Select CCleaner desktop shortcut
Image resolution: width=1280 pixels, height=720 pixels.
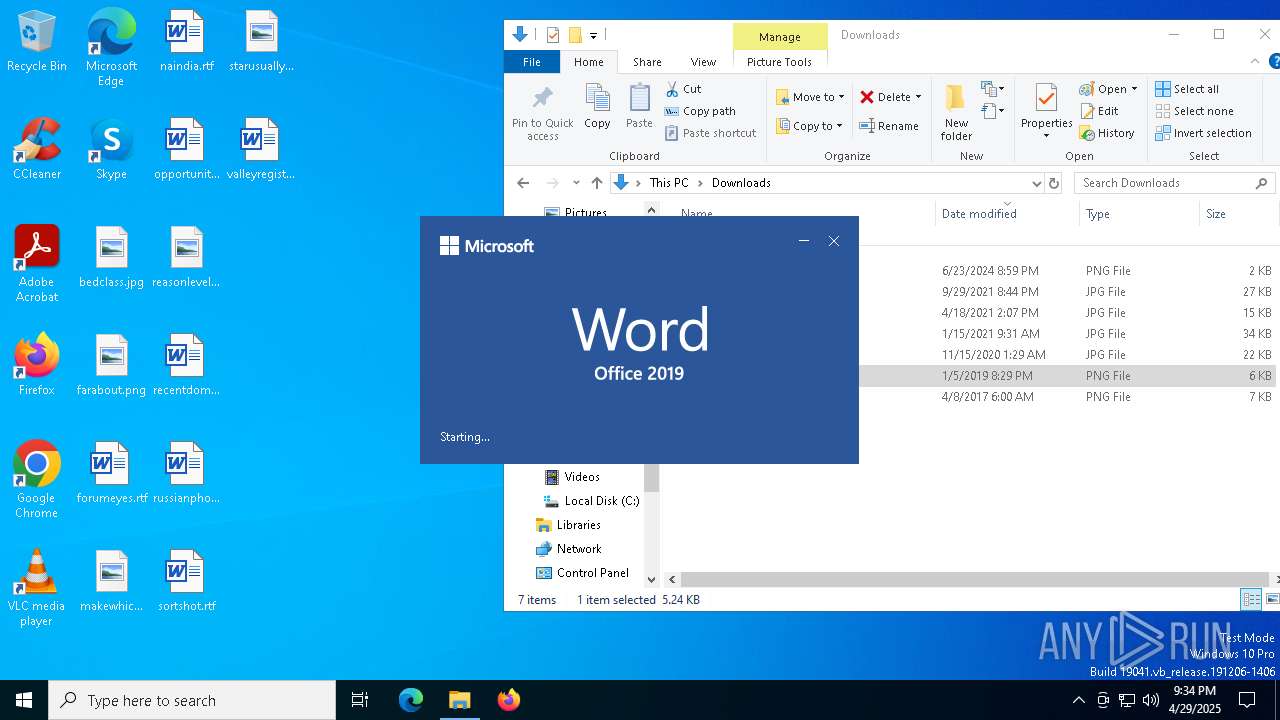pos(37,150)
